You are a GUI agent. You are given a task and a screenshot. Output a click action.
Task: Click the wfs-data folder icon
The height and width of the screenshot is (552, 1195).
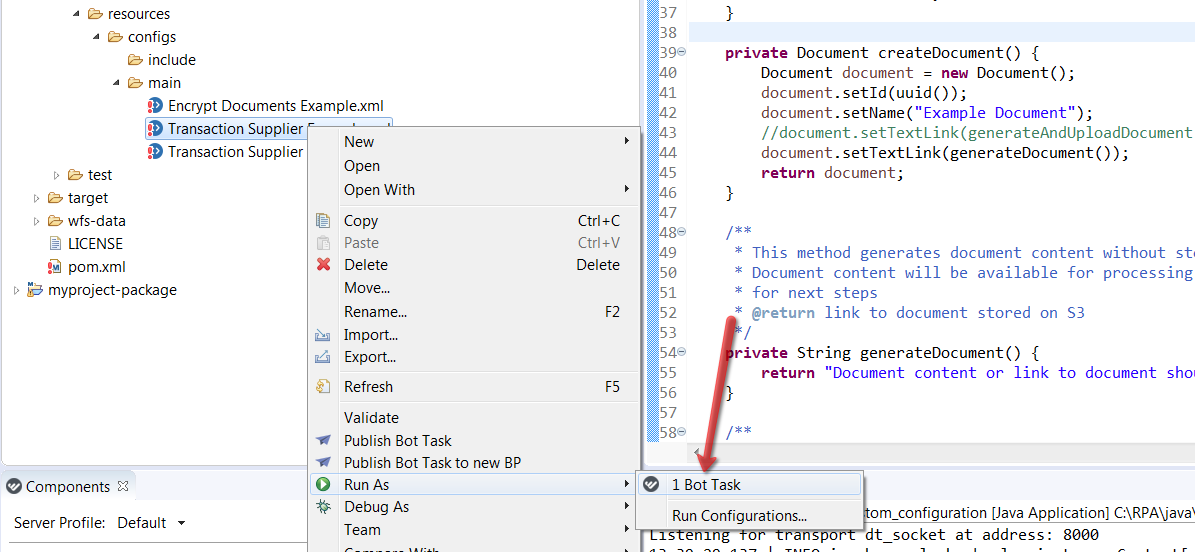pos(55,221)
